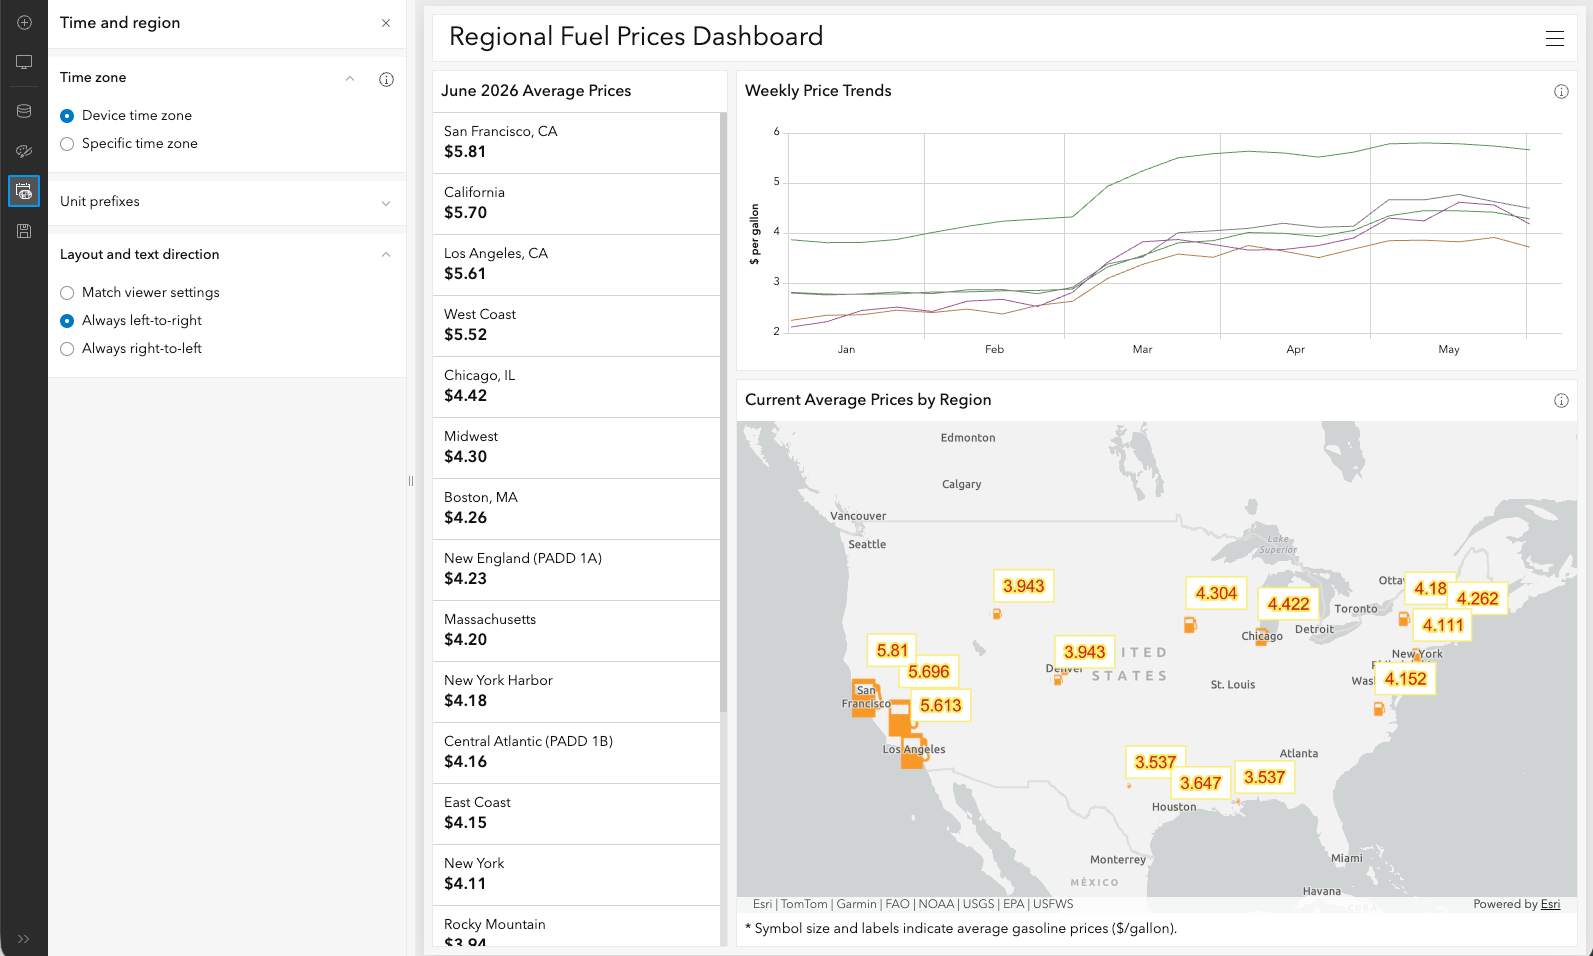Select Central Atlantic (PADD 1B) row
1593x956 pixels.
[576, 753]
